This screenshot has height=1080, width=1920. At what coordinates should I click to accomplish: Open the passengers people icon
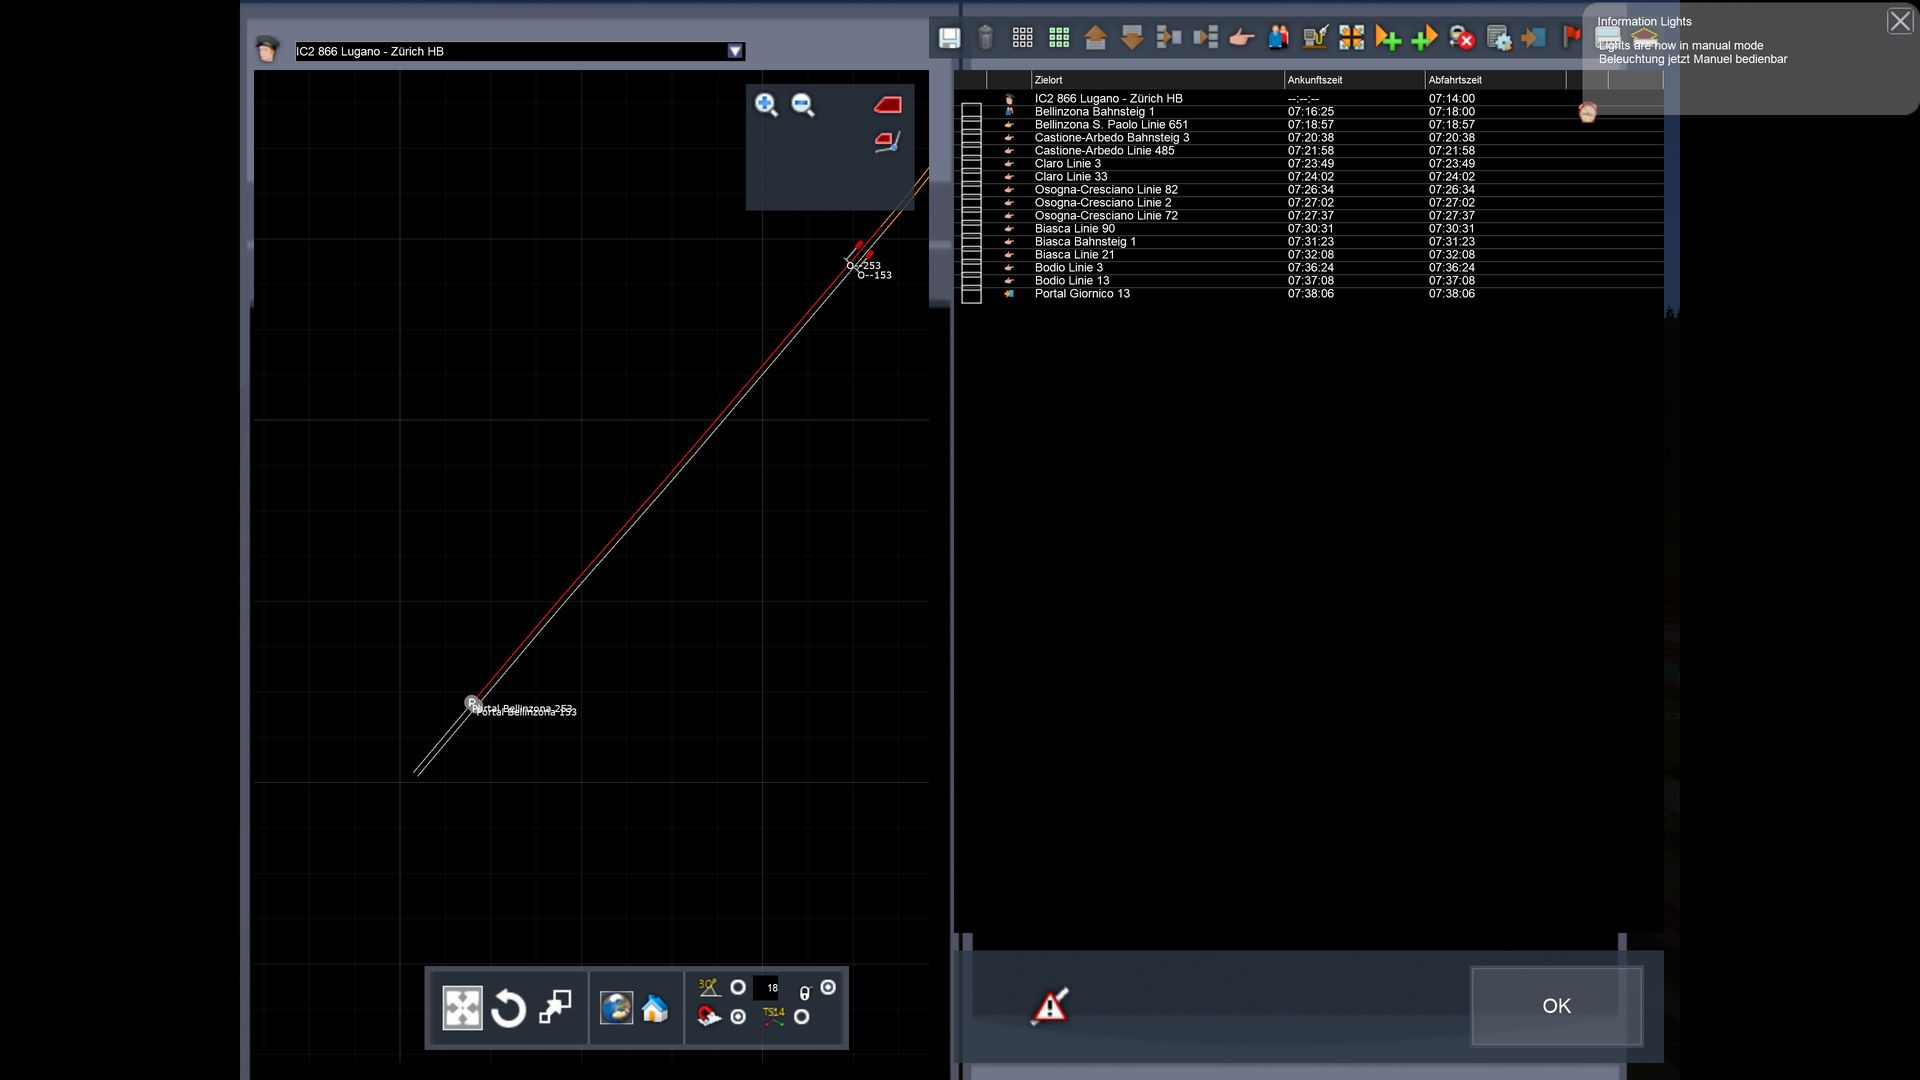tap(1278, 38)
